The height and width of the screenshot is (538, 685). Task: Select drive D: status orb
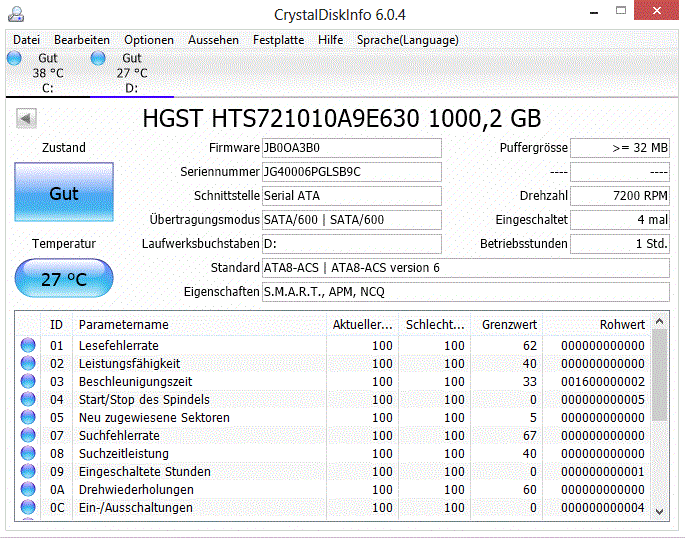pyautogui.click(x=98, y=58)
